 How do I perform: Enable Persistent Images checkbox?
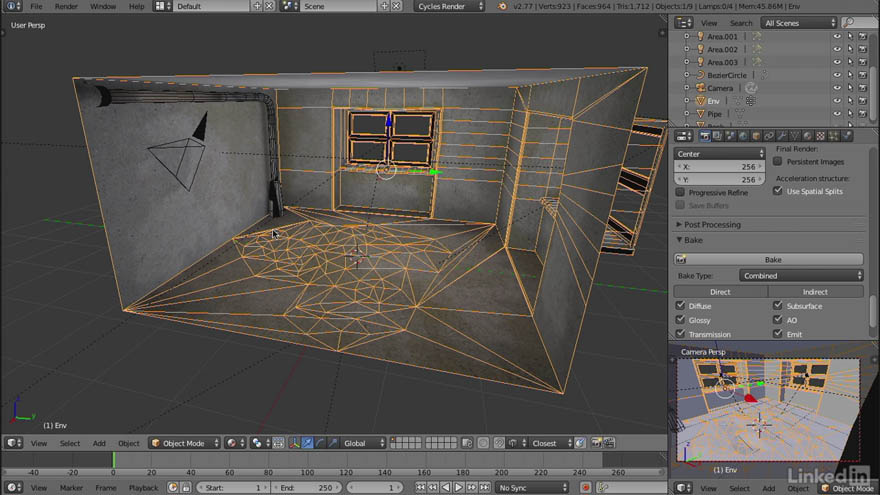pyautogui.click(x=777, y=162)
